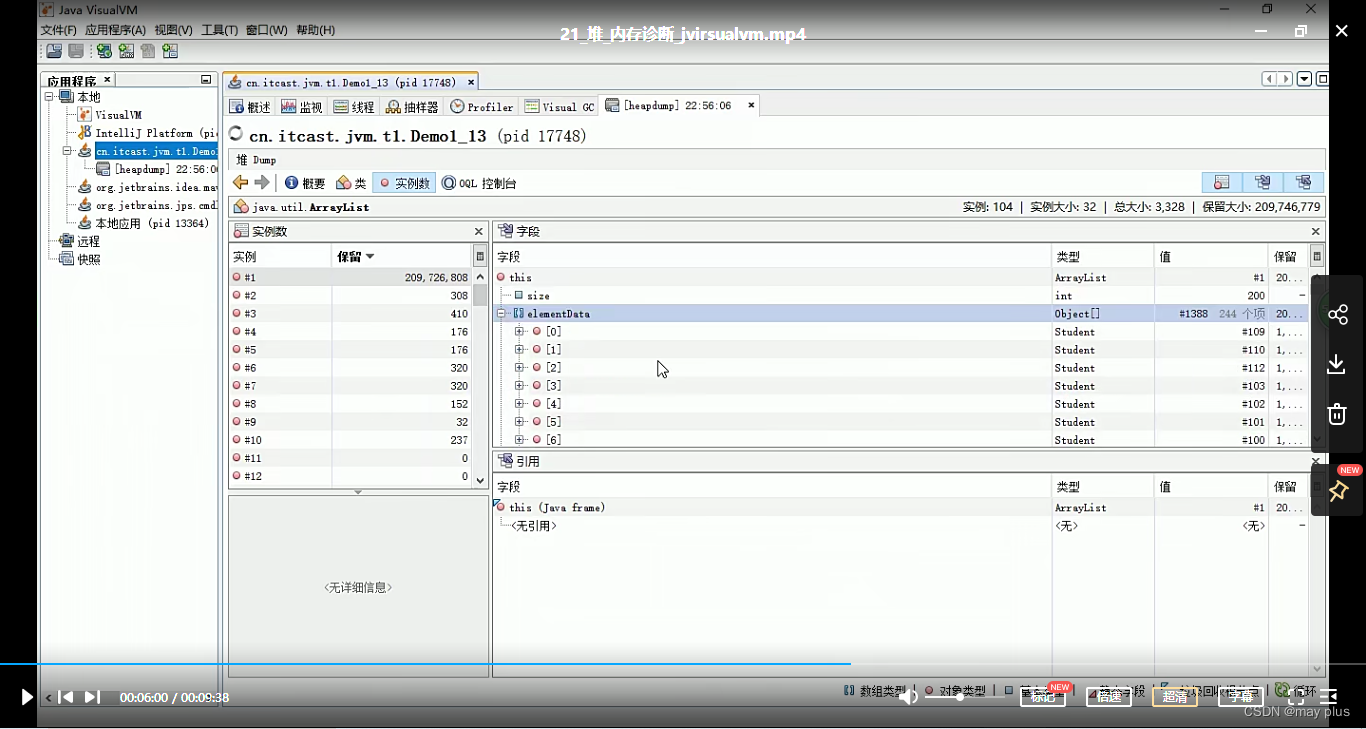Select the IntelliJ Platform tree node
This screenshot has height=729, width=1366.
[147, 133]
